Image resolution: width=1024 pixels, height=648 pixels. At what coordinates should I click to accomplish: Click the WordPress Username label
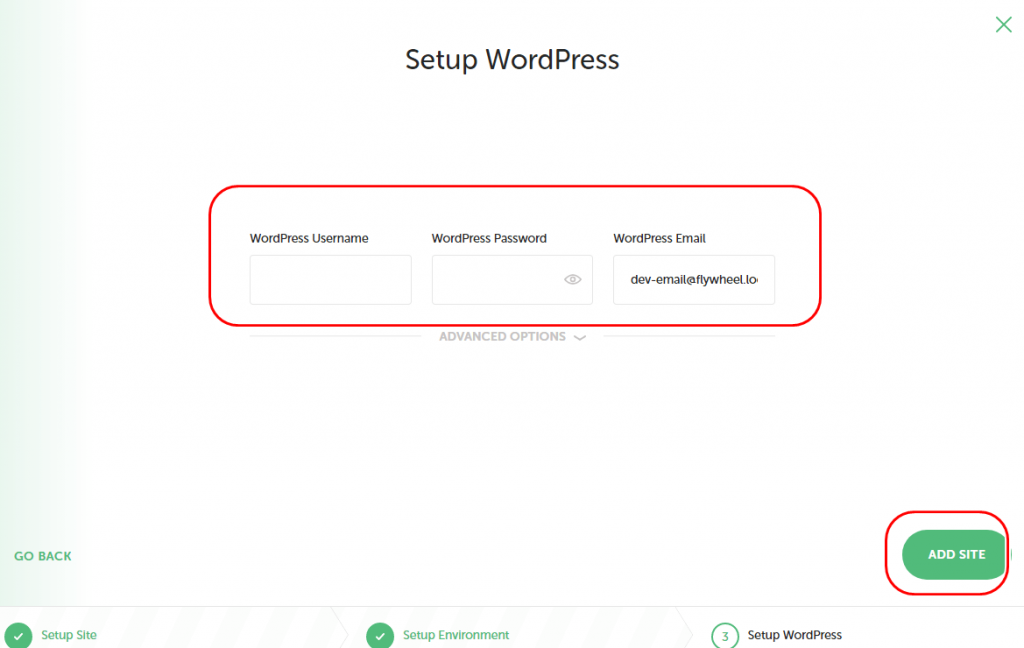309,238
